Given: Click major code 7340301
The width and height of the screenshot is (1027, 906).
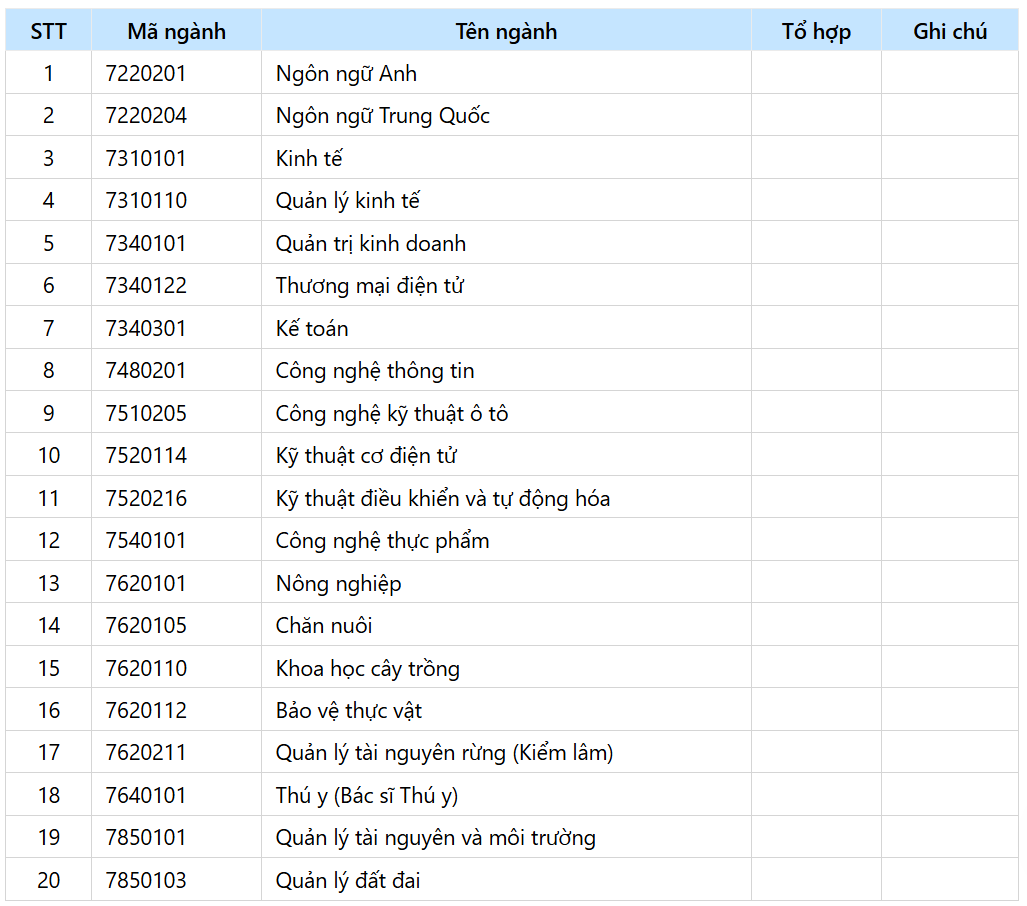Looking at the screenshot, I should (146, 329).
